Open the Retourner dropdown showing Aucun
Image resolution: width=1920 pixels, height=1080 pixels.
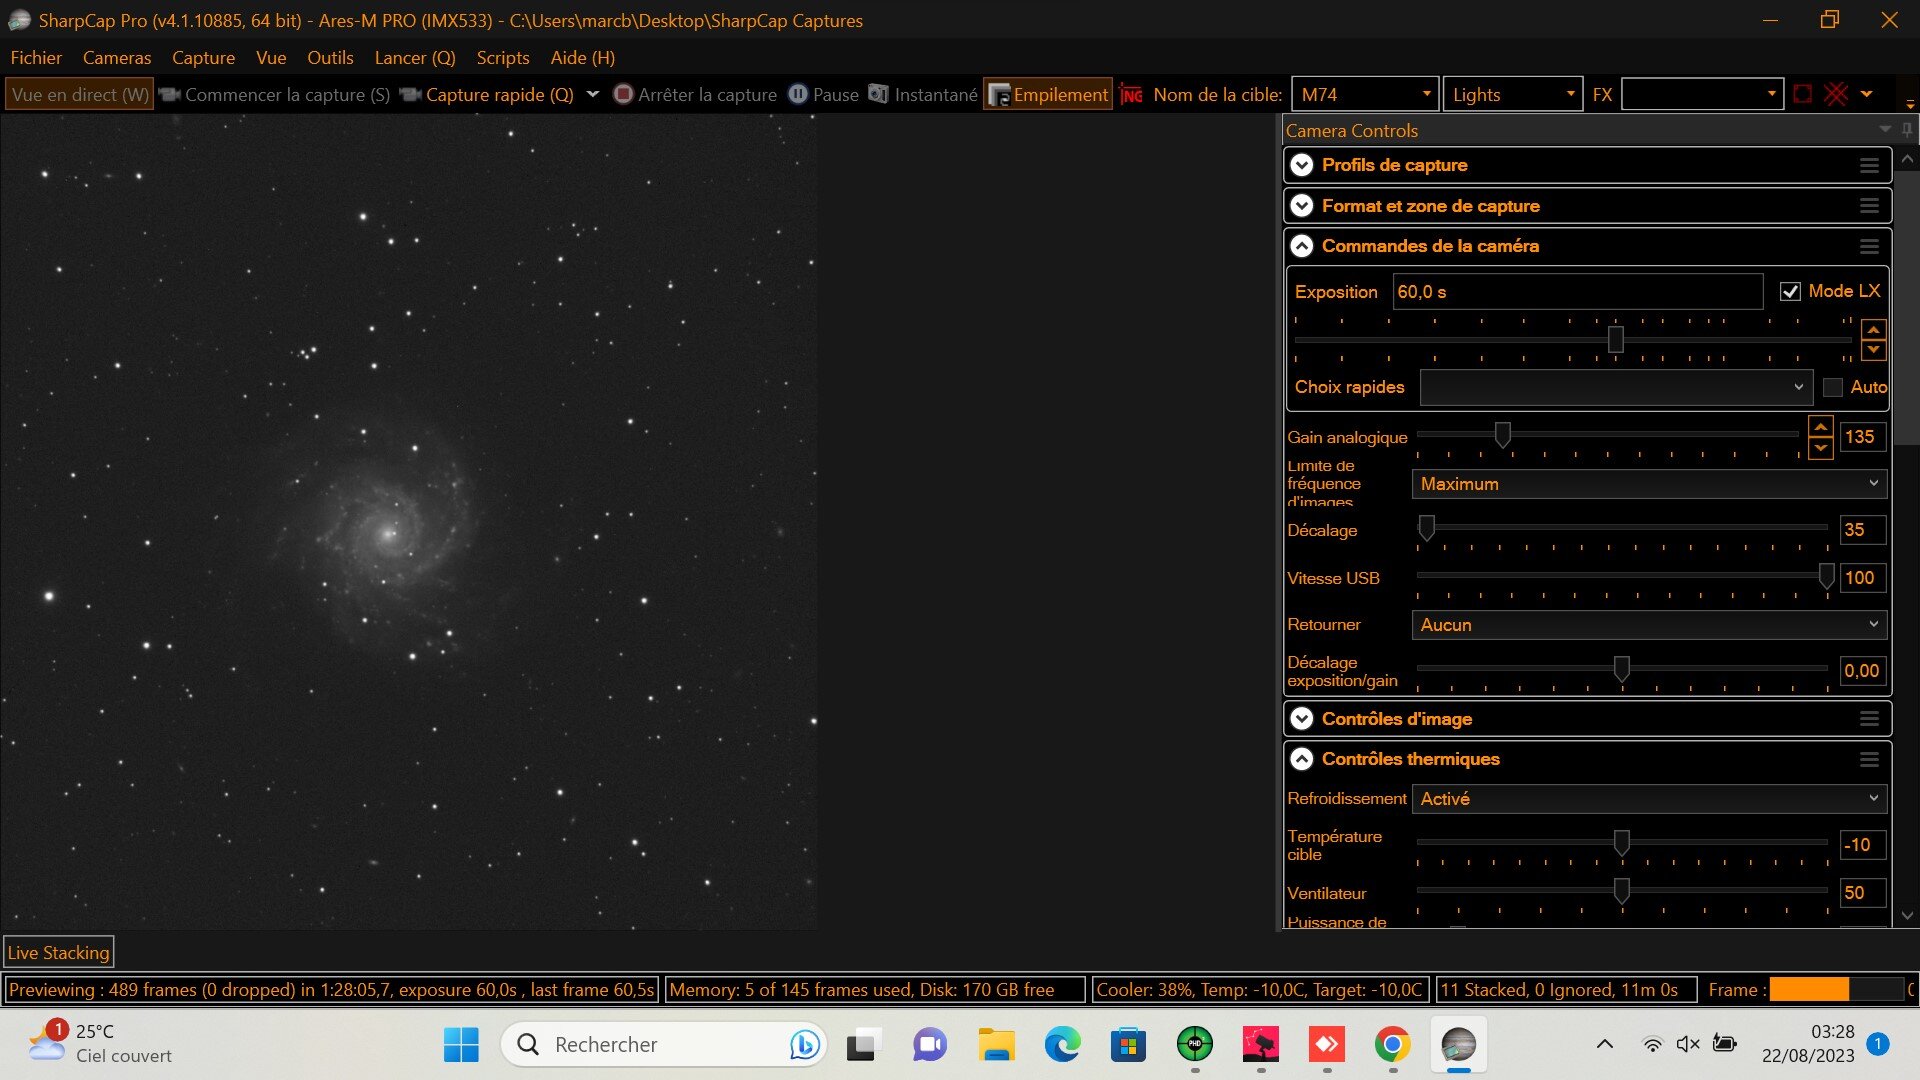click(x=1649, y=625)
